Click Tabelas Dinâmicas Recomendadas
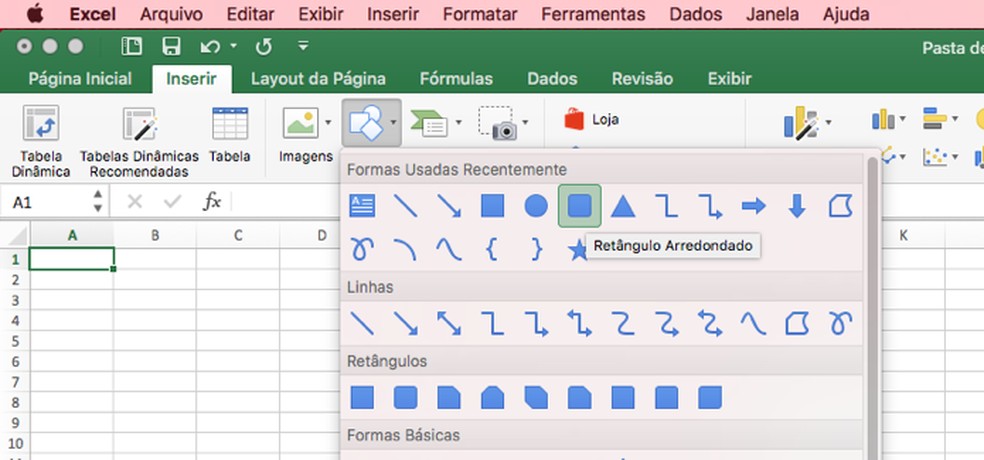Viewport: 984px width, 460px height. [x=139, y=141]
